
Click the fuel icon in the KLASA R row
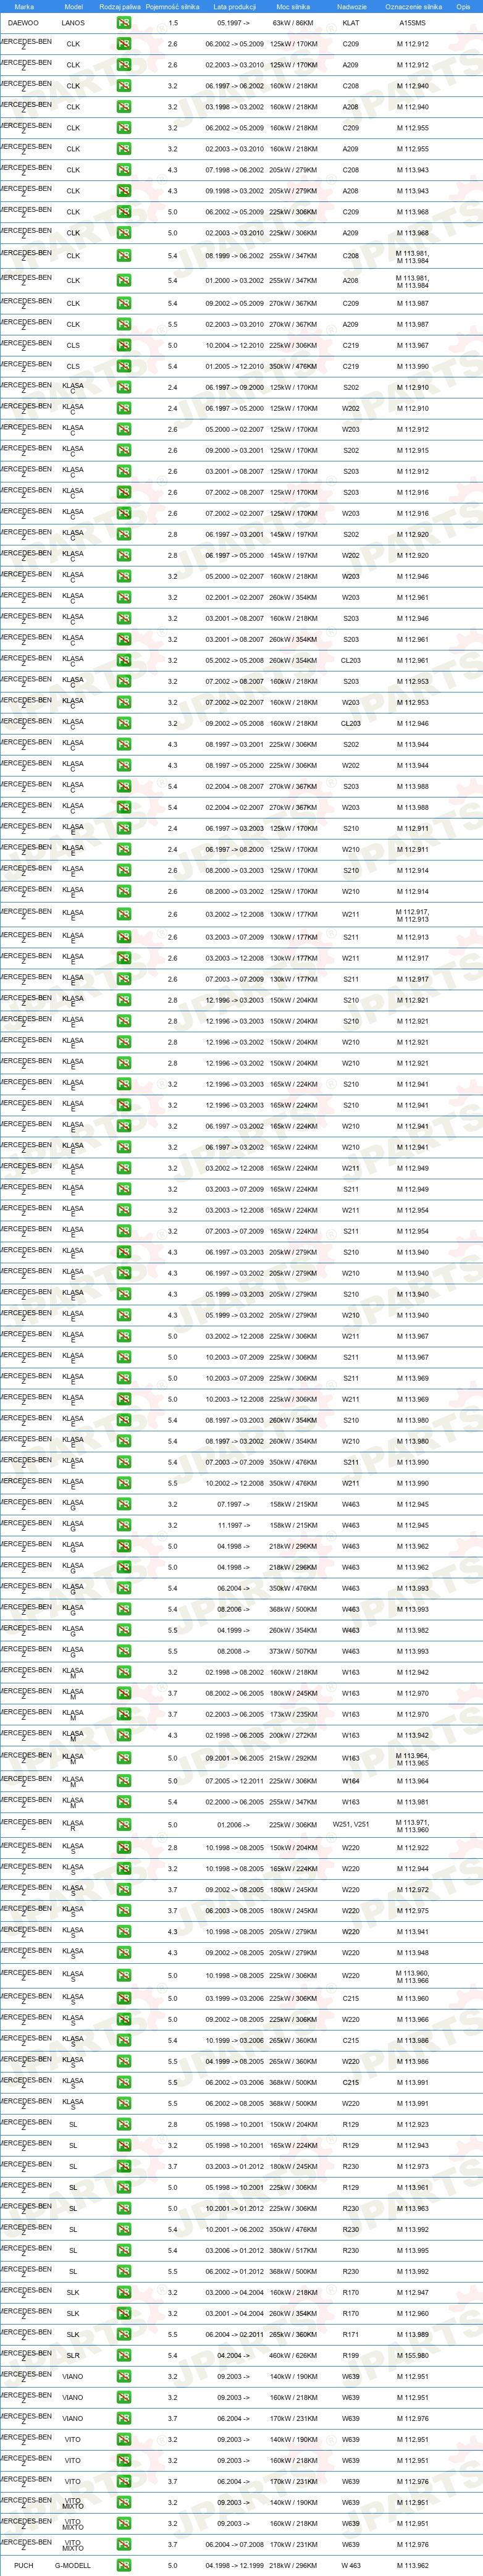(x=123, y=1825)
